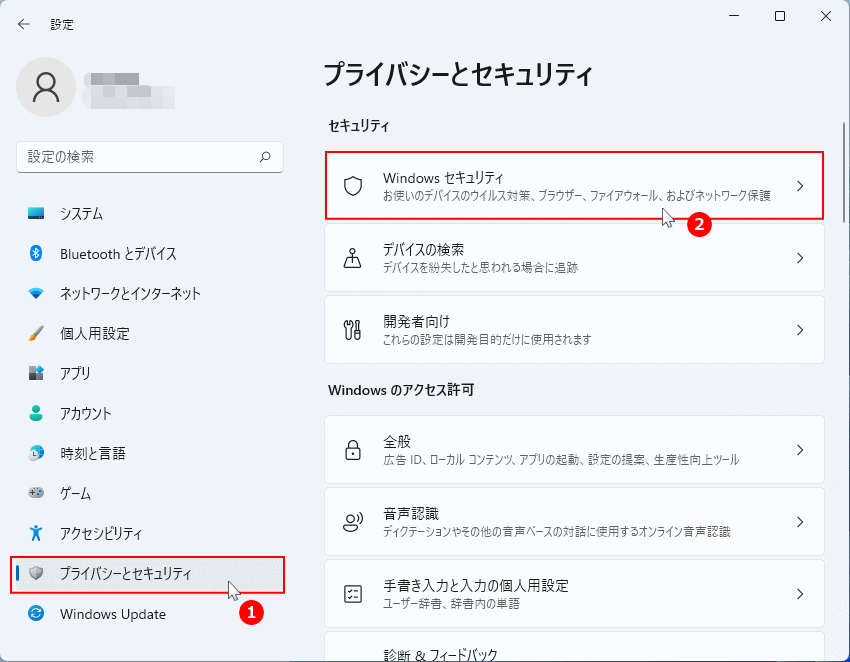Click the user profile avatar
The width and height of the screenshot is (850, 662).
[x=46, y=87]
